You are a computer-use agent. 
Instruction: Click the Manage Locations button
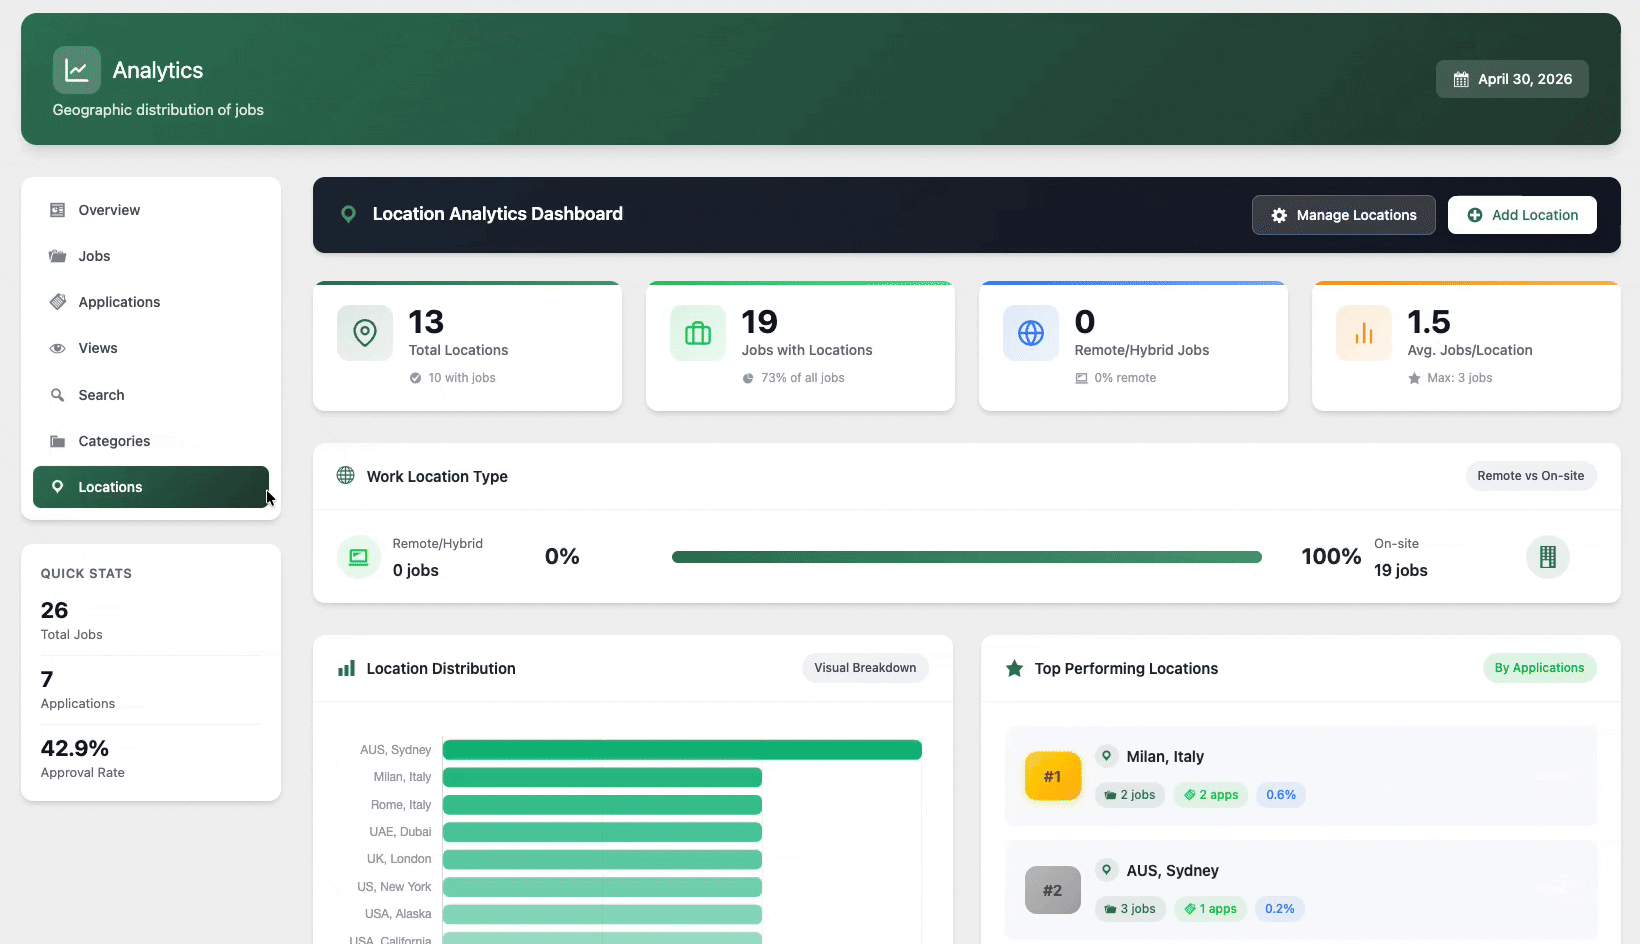[x=1343, y=215]
